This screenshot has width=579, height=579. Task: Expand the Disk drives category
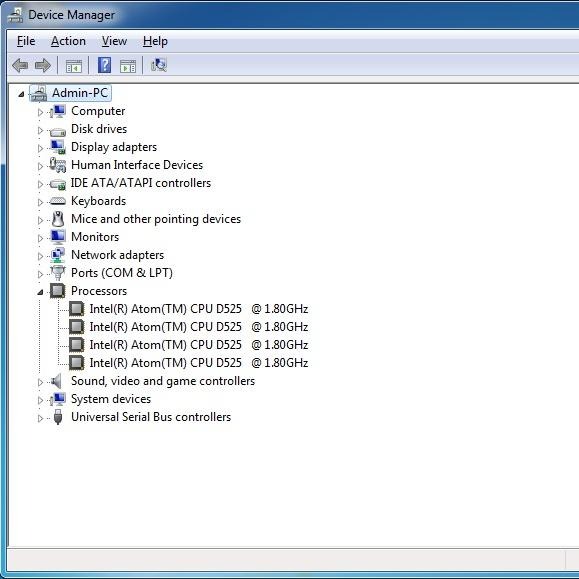(40, 130)
